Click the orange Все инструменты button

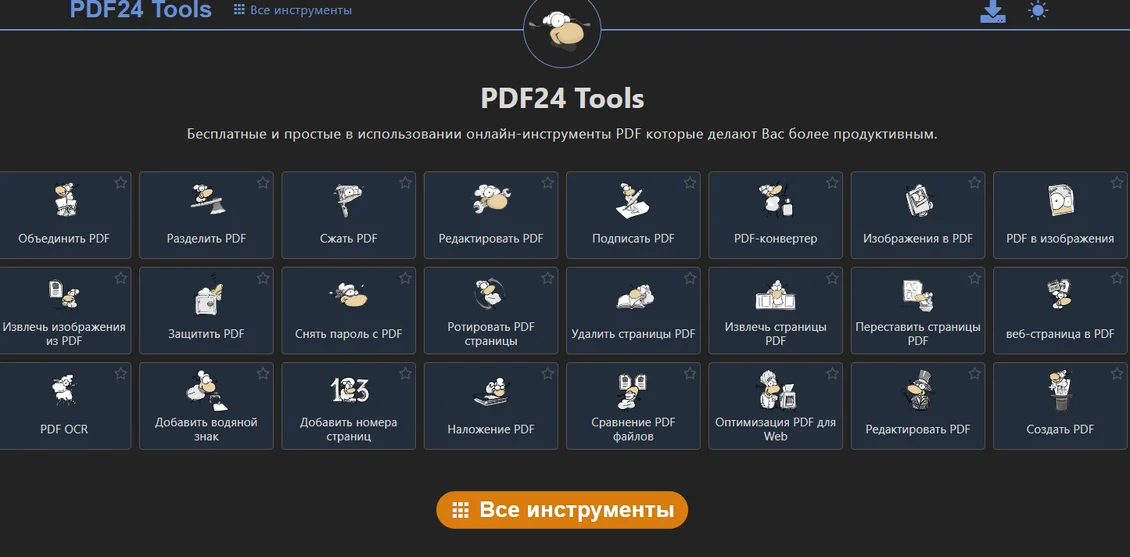[562, 510]
